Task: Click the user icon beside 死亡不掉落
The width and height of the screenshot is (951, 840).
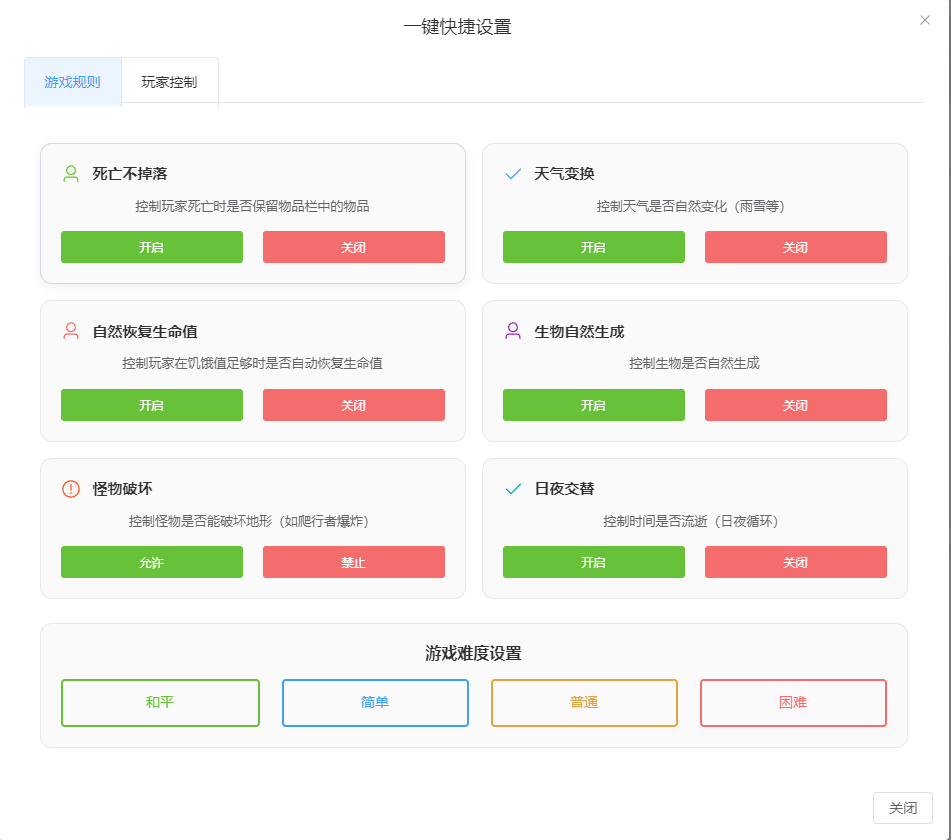Action: 71,173
